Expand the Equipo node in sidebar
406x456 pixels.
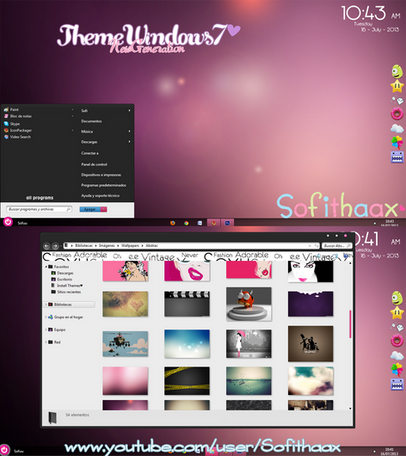(x=46, y=329)
